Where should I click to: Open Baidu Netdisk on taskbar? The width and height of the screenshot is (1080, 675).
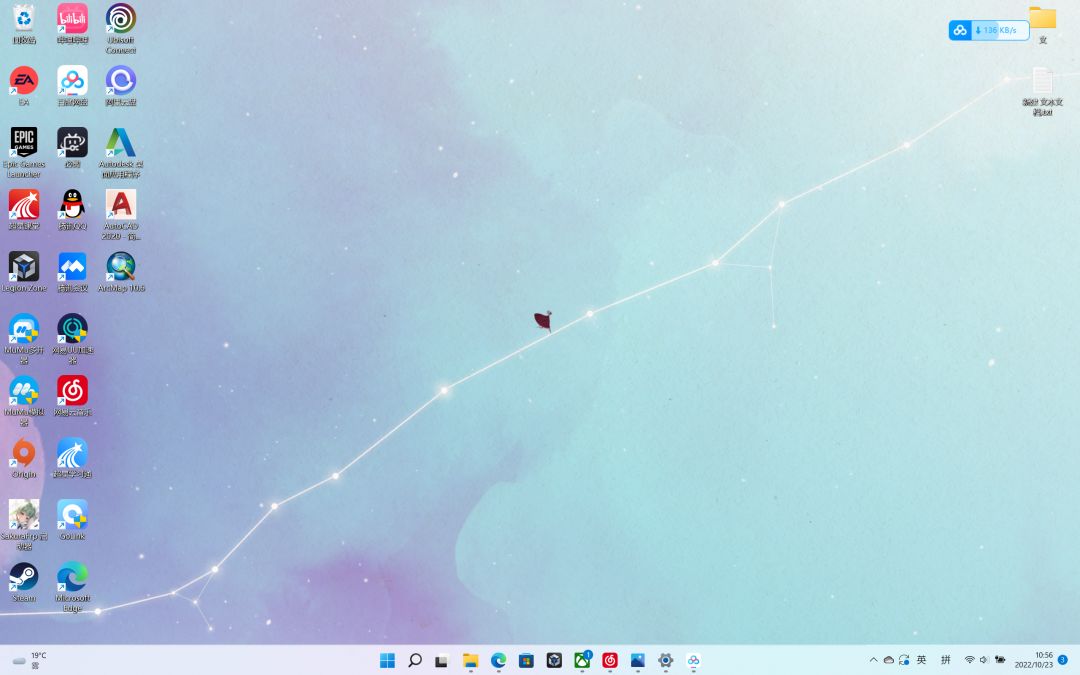[x=694, y=661]
